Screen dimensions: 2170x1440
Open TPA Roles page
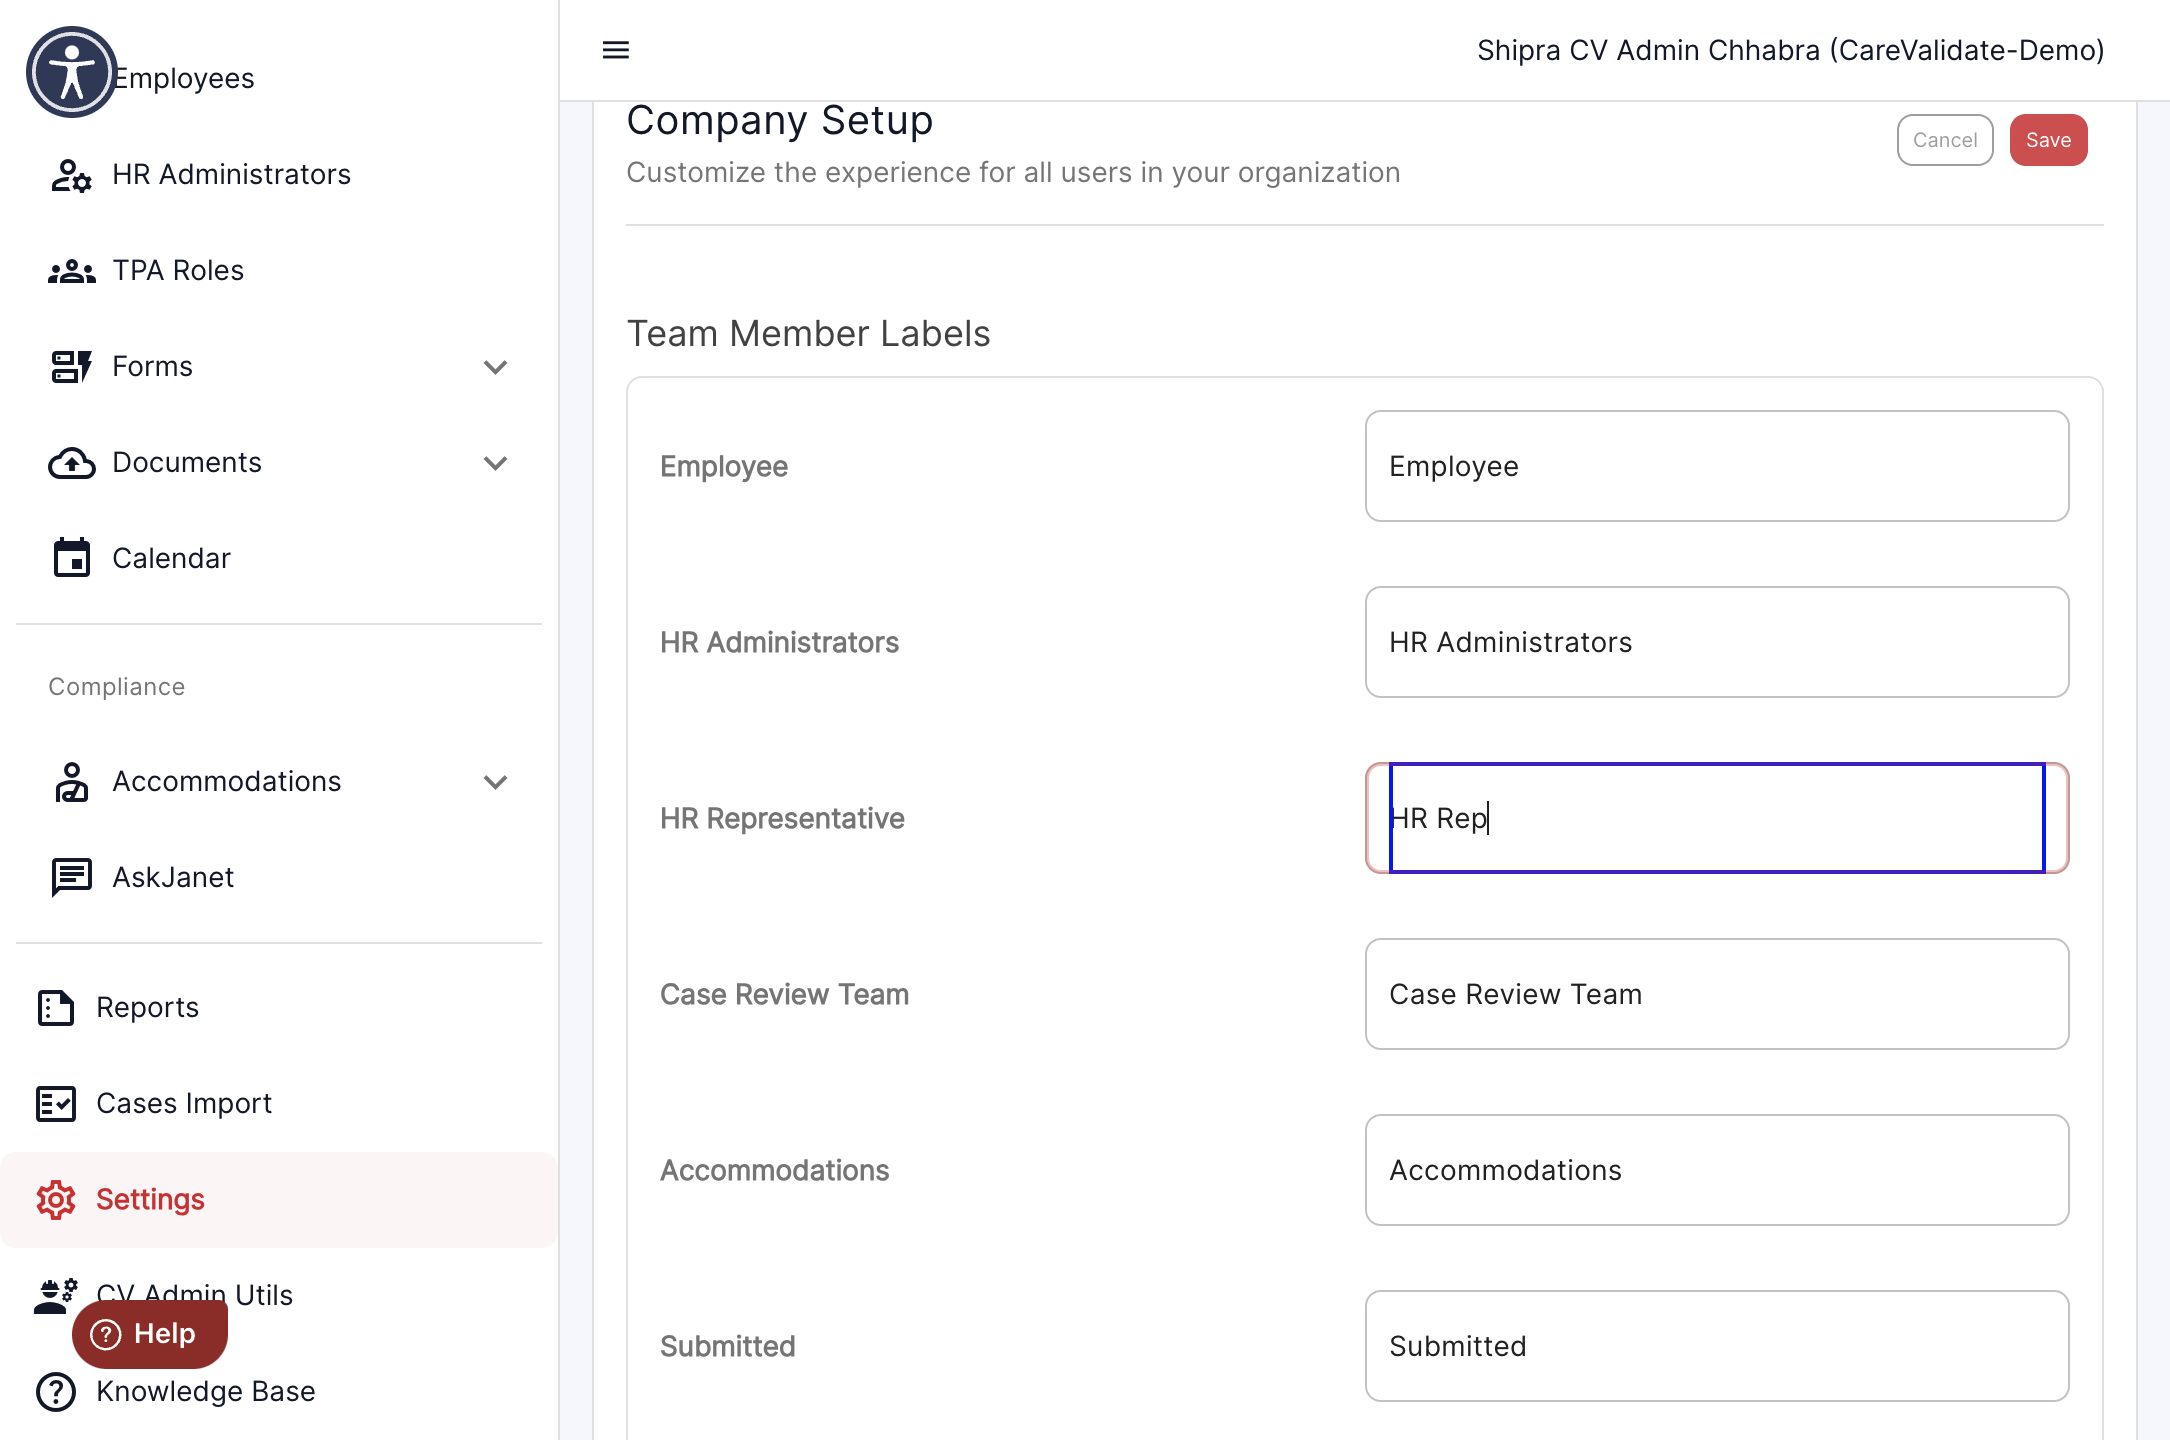click(x=178, y=271)
